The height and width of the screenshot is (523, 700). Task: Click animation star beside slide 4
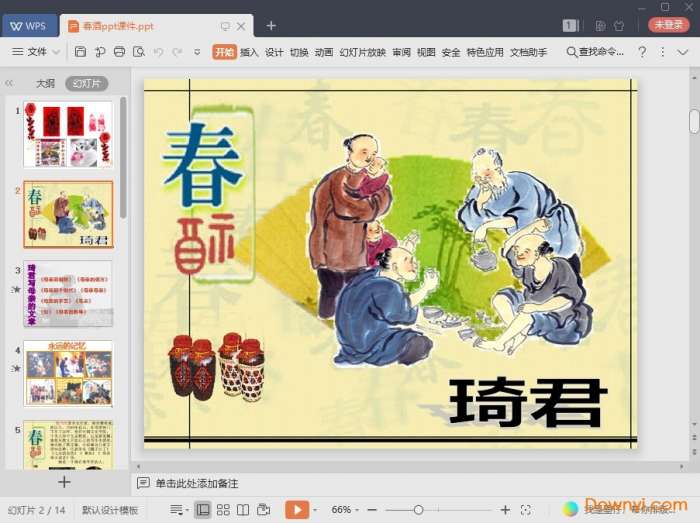coord(16,368)
